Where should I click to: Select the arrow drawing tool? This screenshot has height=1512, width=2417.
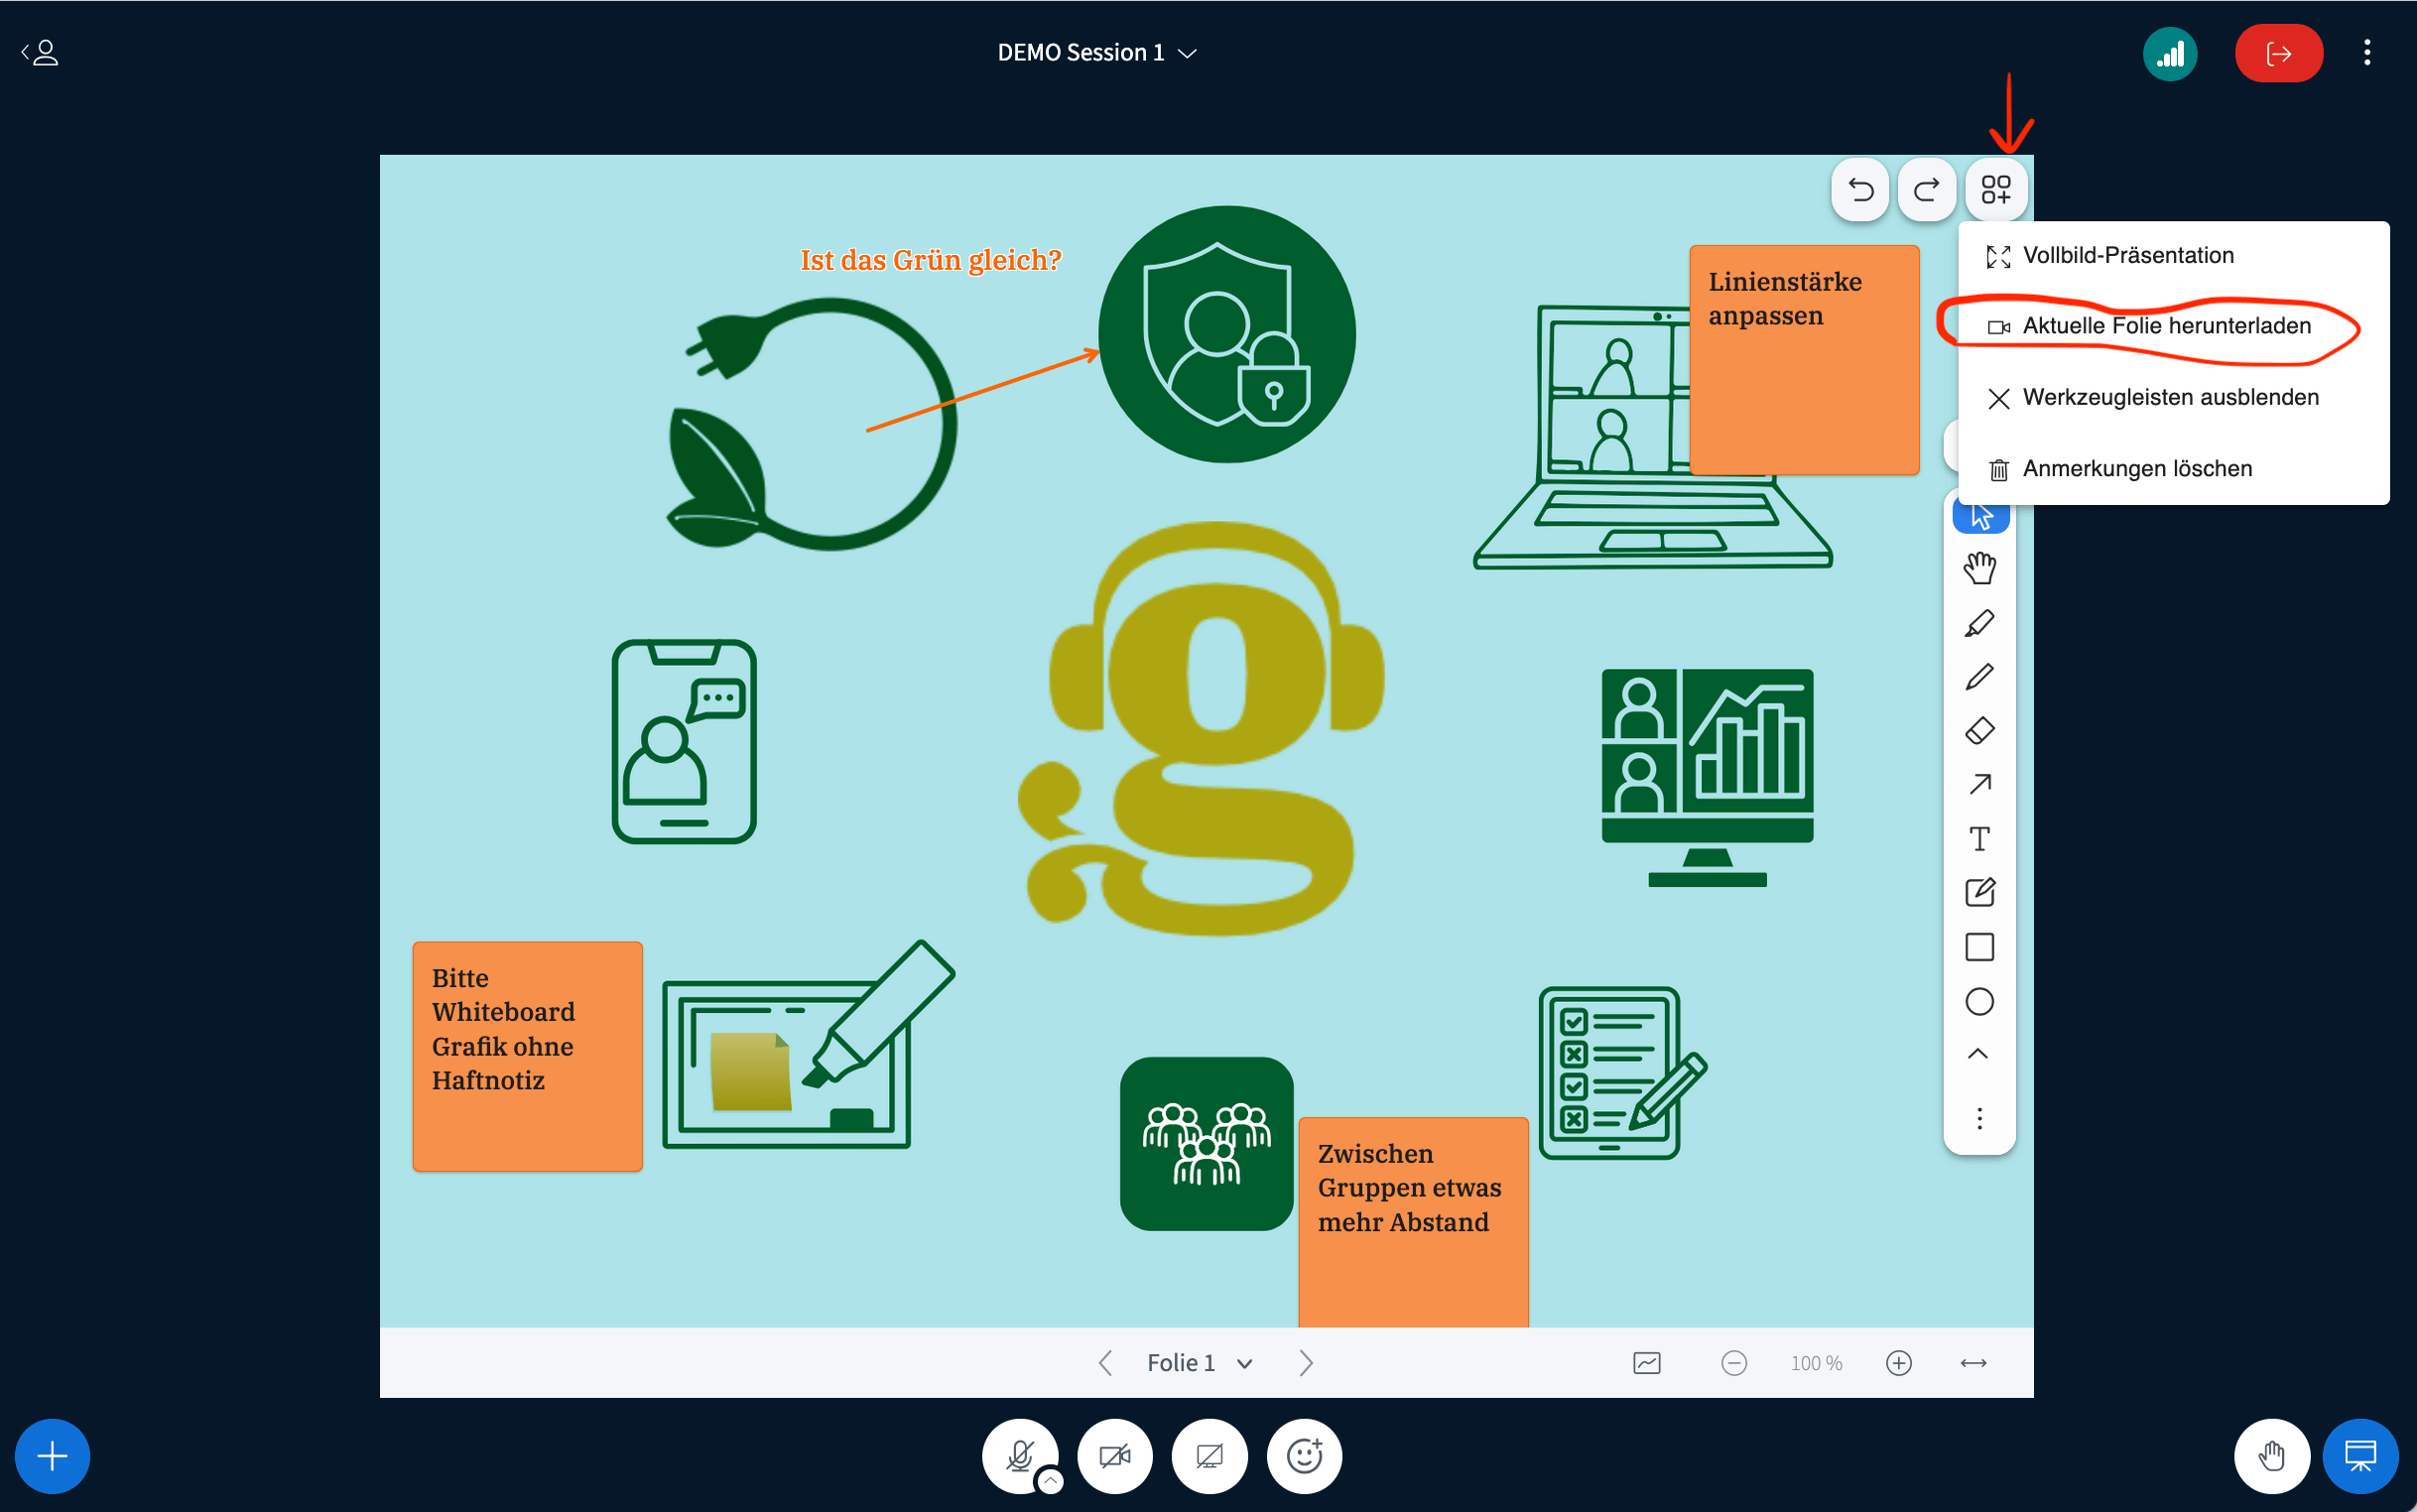[1979, 785]
